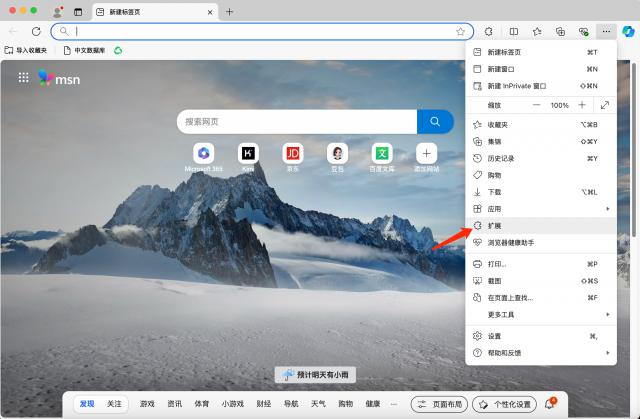This screenshot has height=419, width=640.
Task: Click the Copilot icon in the toolbar
Action: [x=628, y=31]
